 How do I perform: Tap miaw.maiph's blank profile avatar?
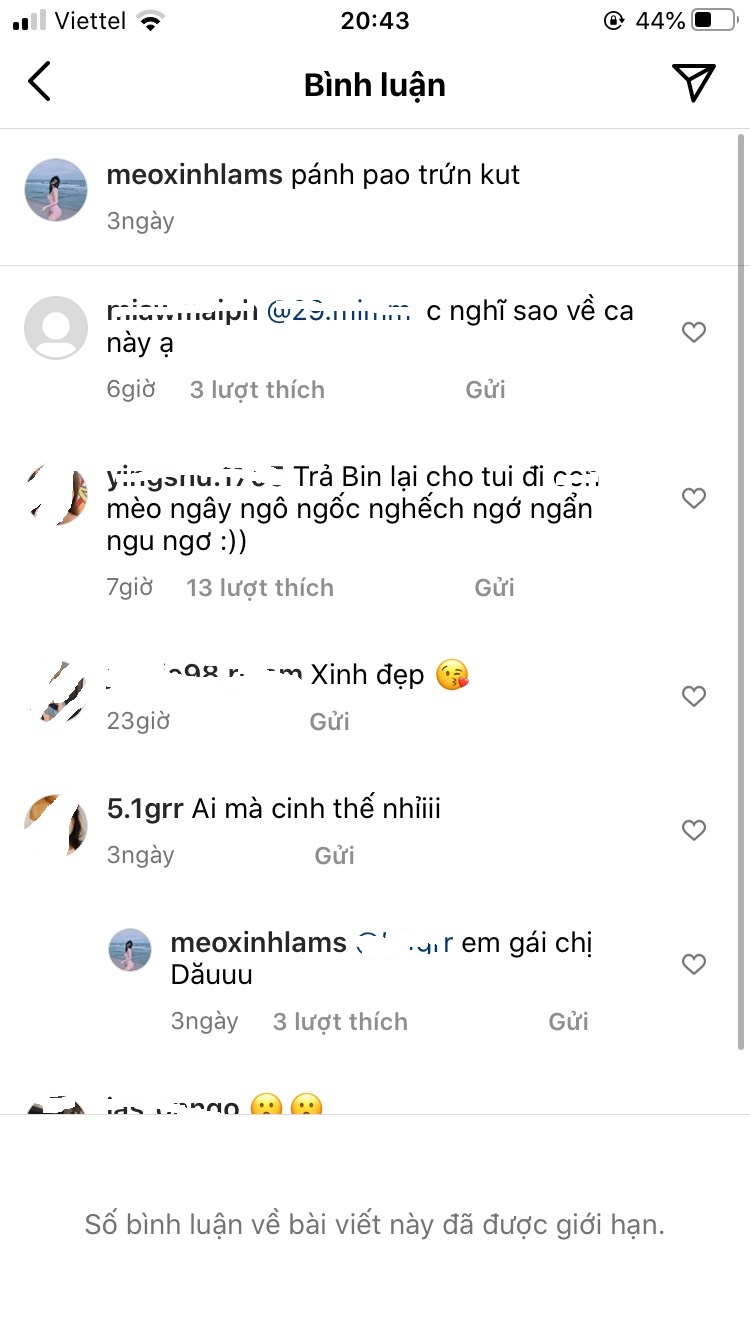coord(55,327)
